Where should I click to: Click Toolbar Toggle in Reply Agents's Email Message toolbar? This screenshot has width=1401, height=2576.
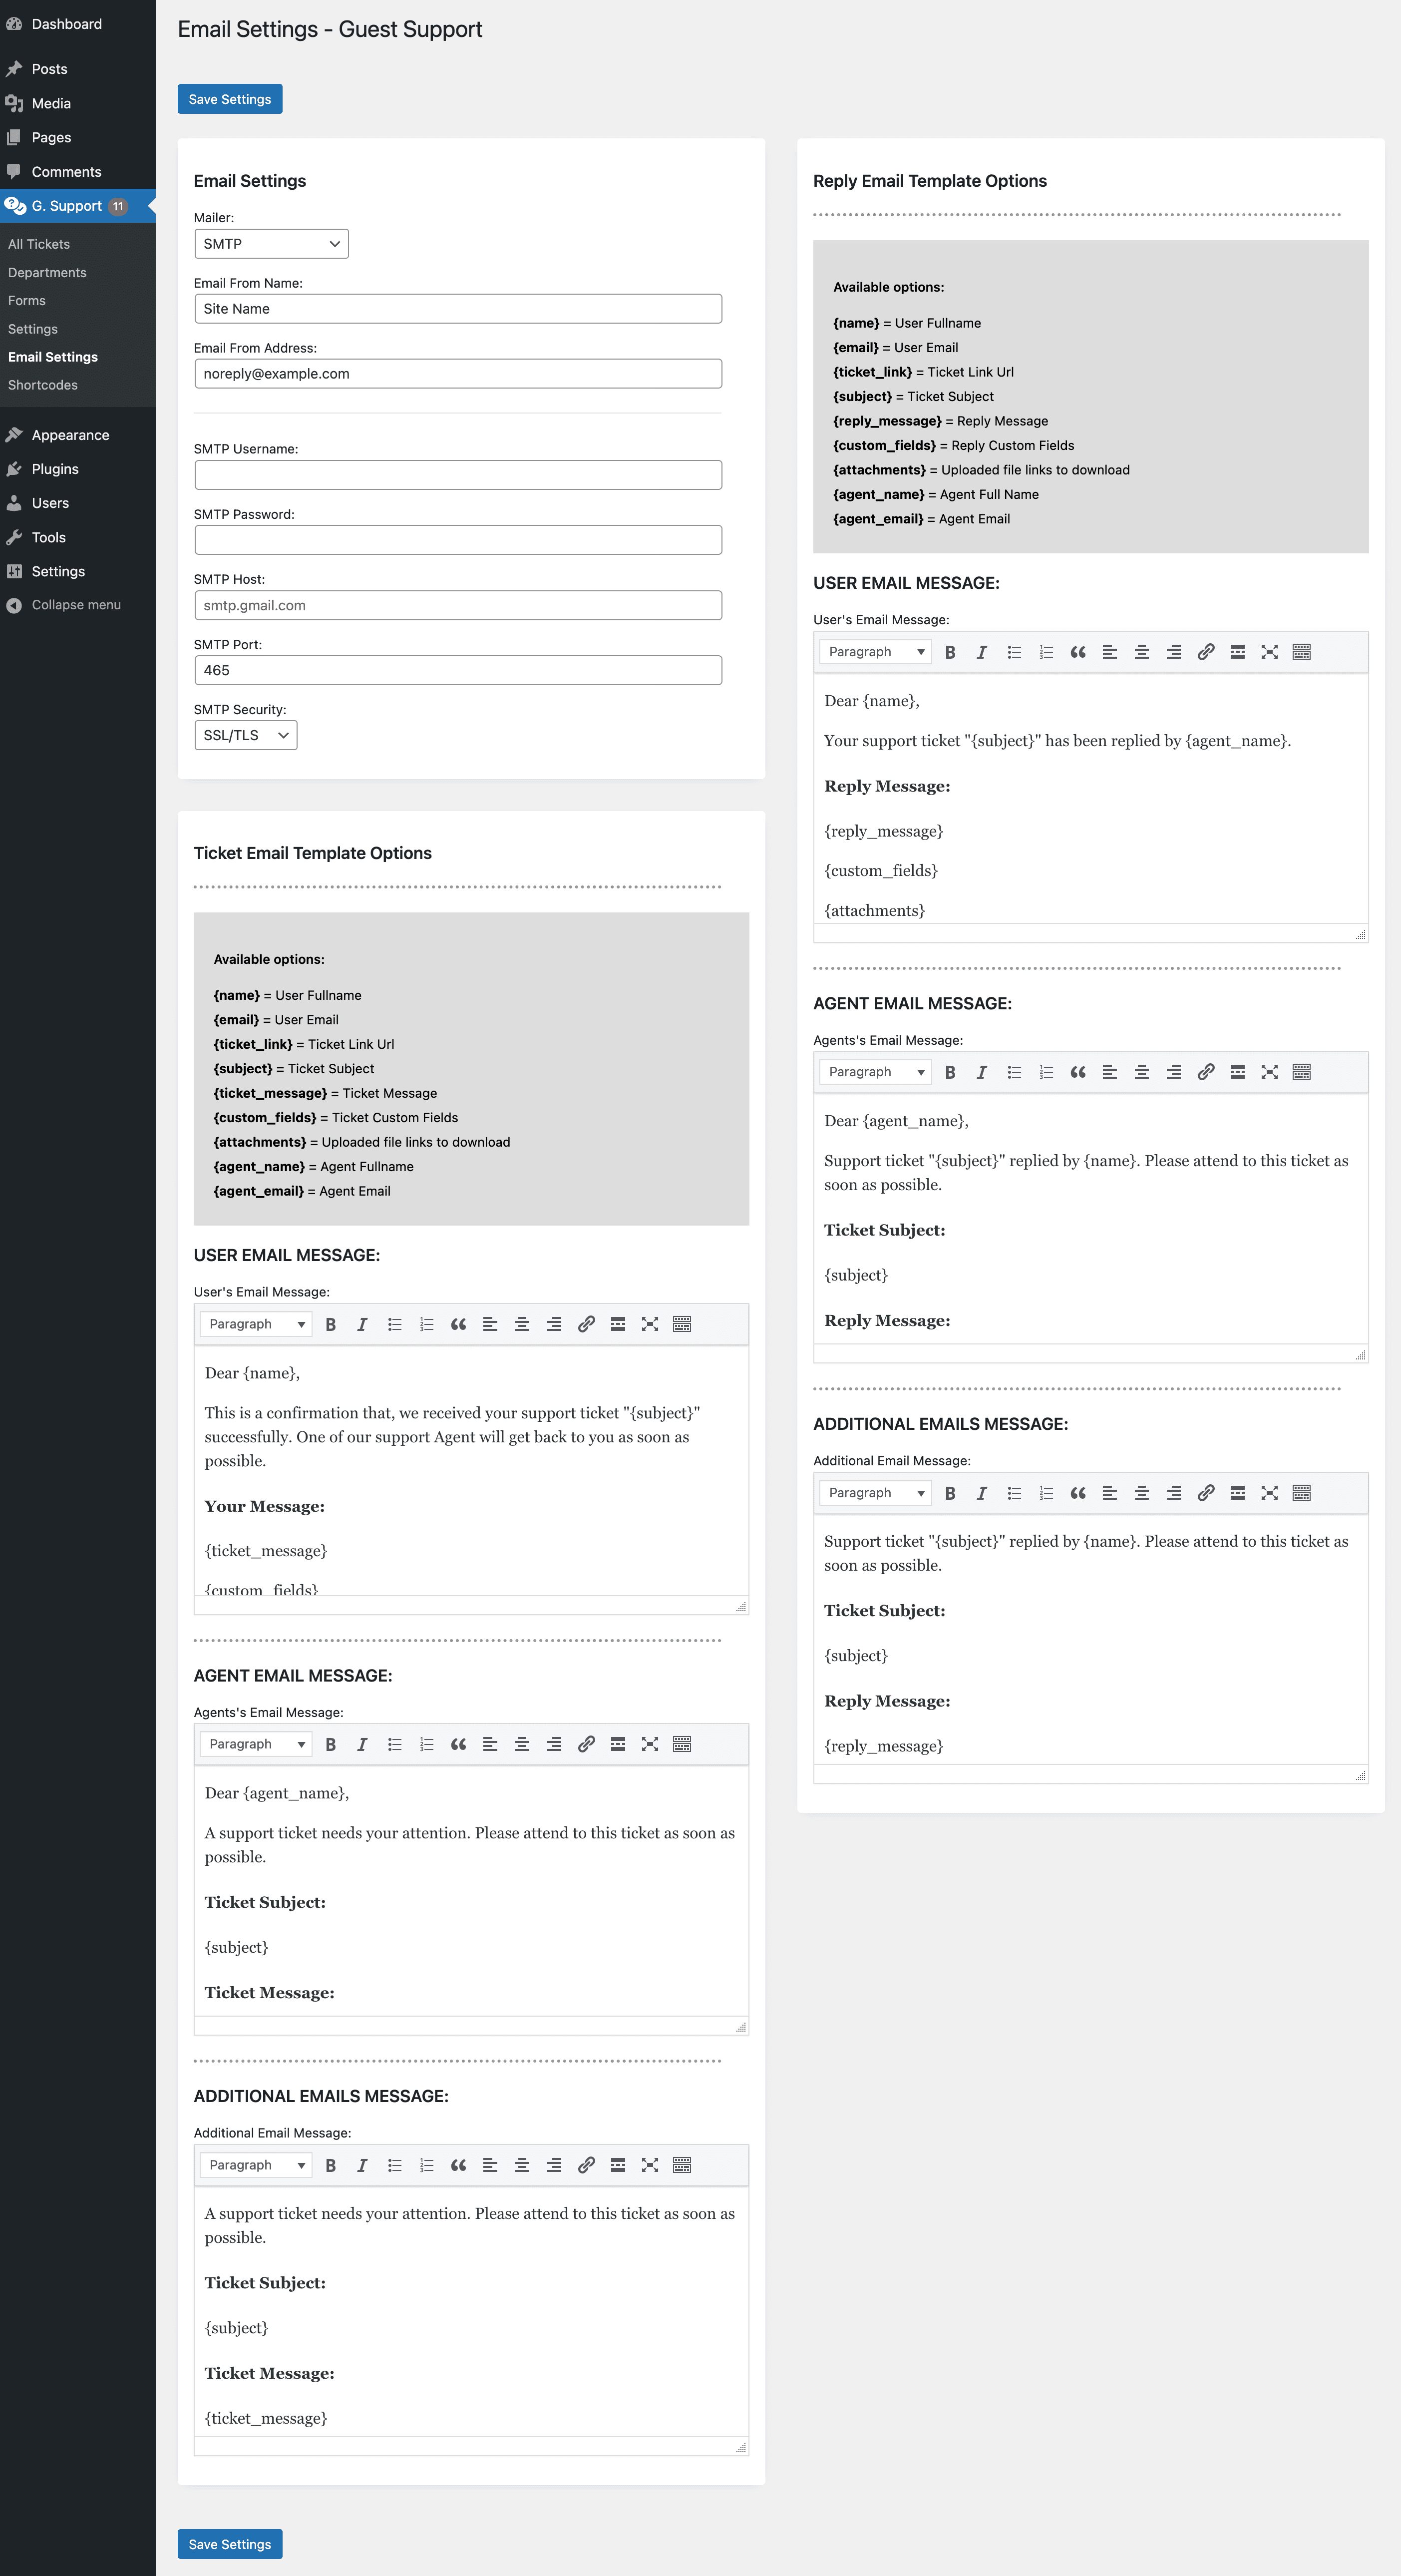(1301, 1072)
